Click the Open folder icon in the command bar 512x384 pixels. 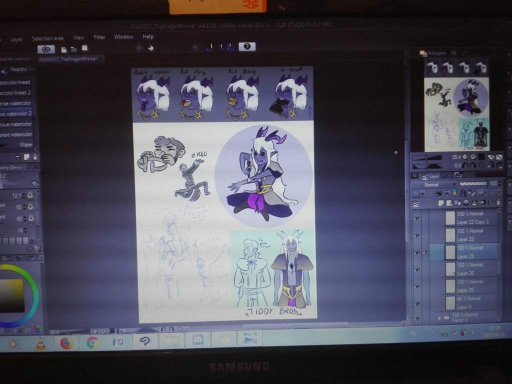74,50
